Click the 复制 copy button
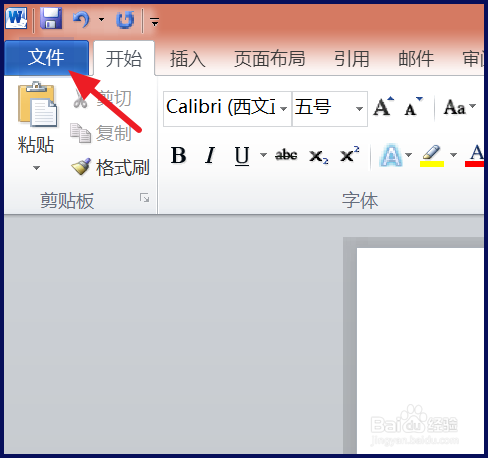Viewport: 488px width, 458px height. point(101,133)
